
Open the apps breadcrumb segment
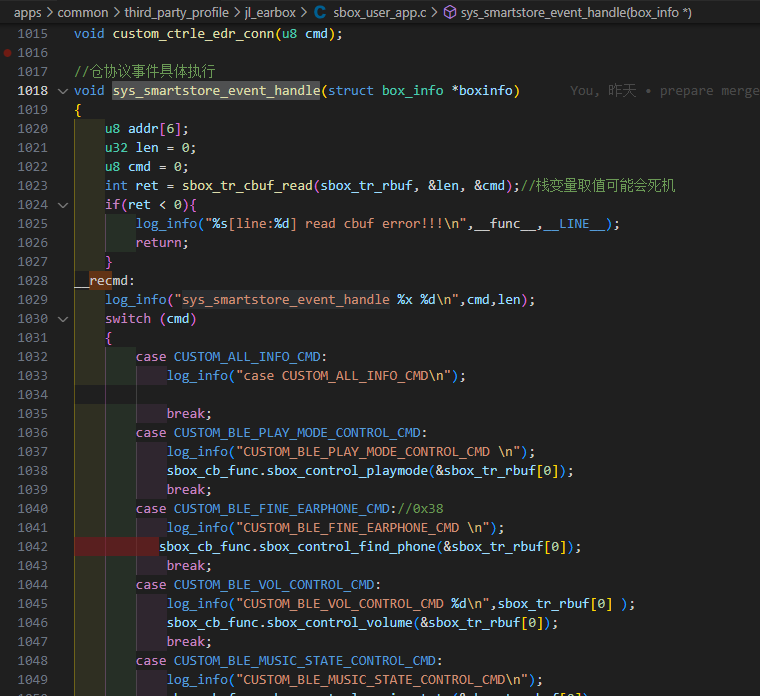pyautogui.click(x=28, y=13)
